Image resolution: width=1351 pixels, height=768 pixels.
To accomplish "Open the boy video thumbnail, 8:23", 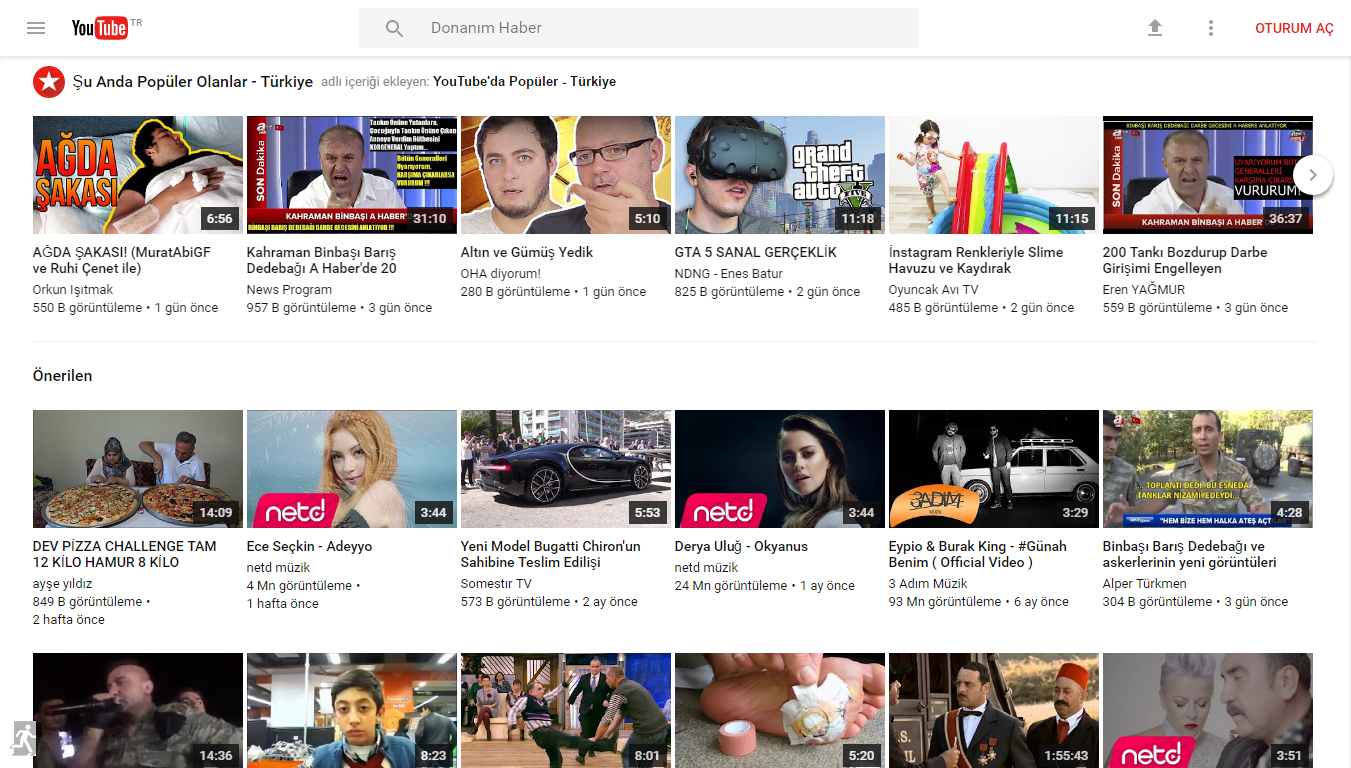I will tap(352, 711).
